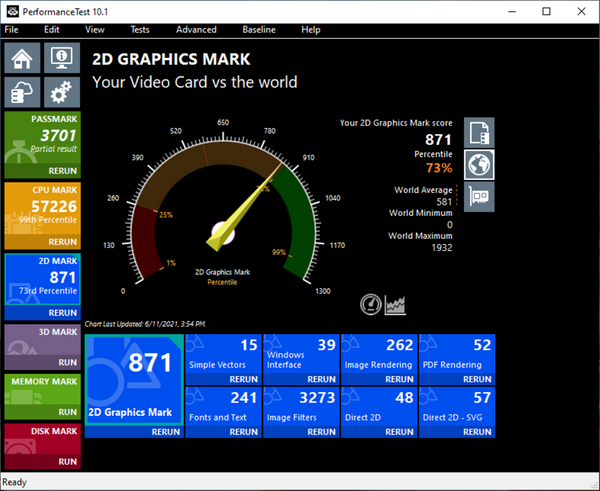Go to the Home screen icon
The height and width of the screenshot is (491, 600).
[x=22, y=58]
